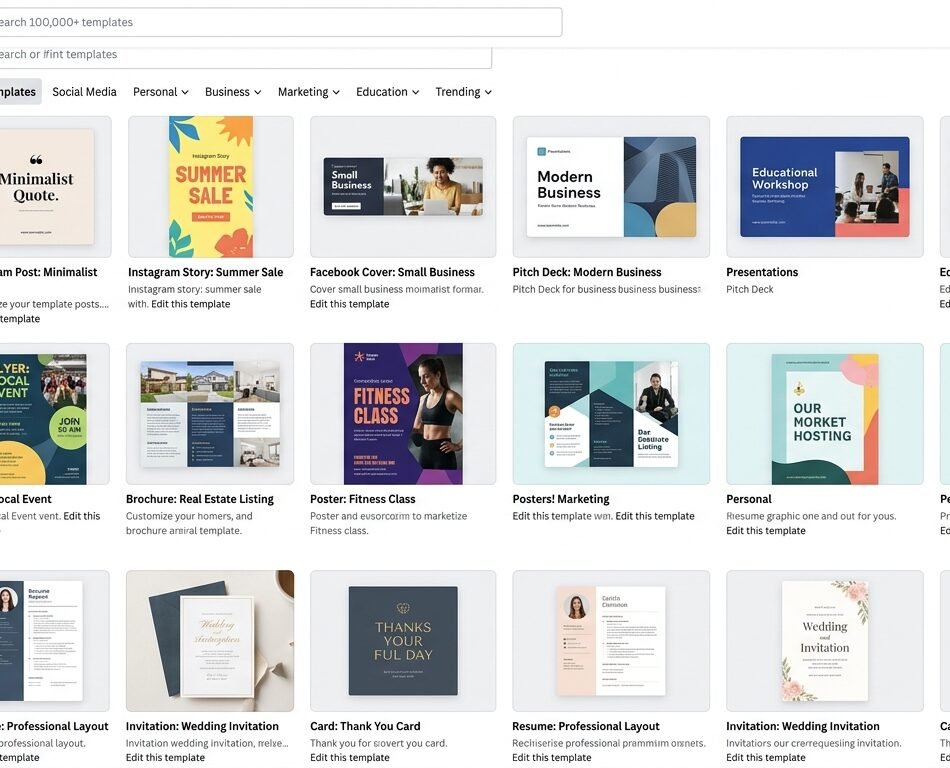This screenshot has height=768, width=950.
Task: Open the Small Business Facebook cover thumbnail
Action: click(x=403, y=187)
